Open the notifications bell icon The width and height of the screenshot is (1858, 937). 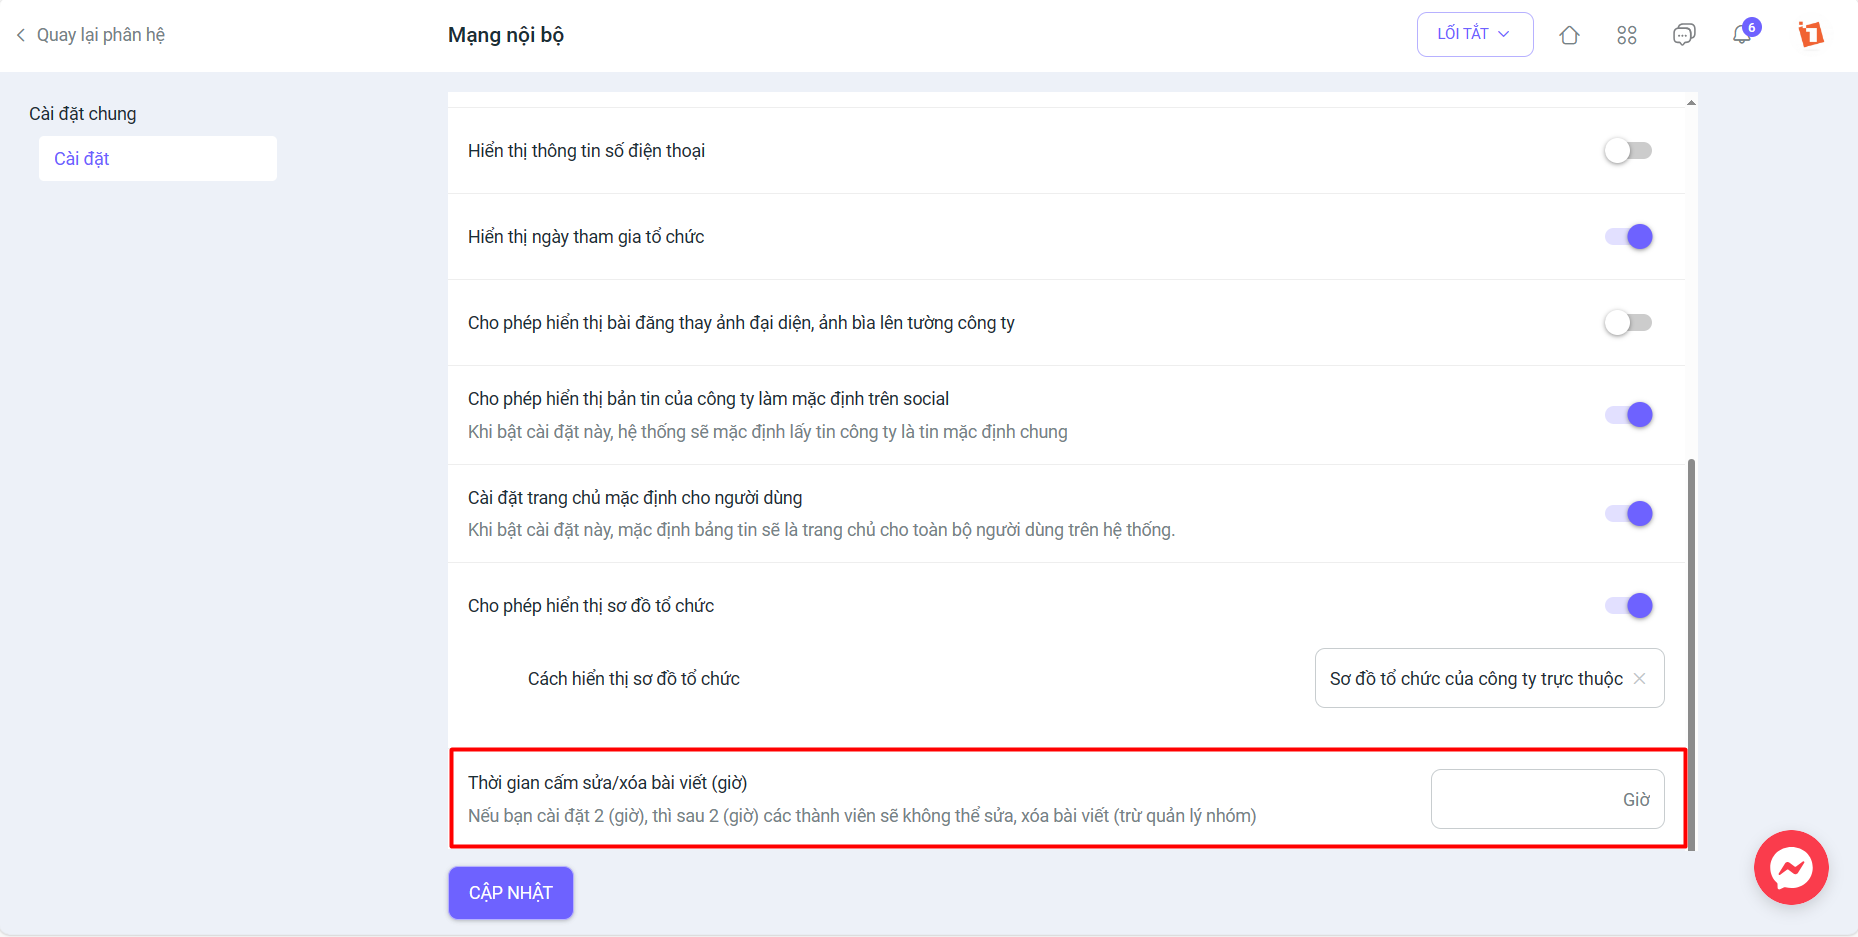click(x=1742, y=35)
